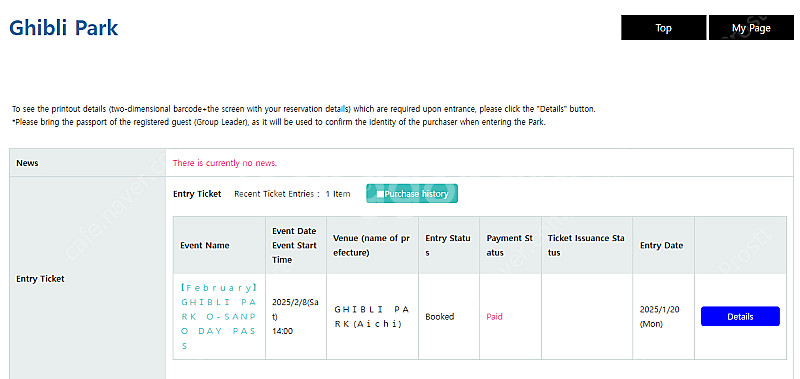Click the '2025/2/8(Sat) 14:00' event date cell

click(295, 316)
